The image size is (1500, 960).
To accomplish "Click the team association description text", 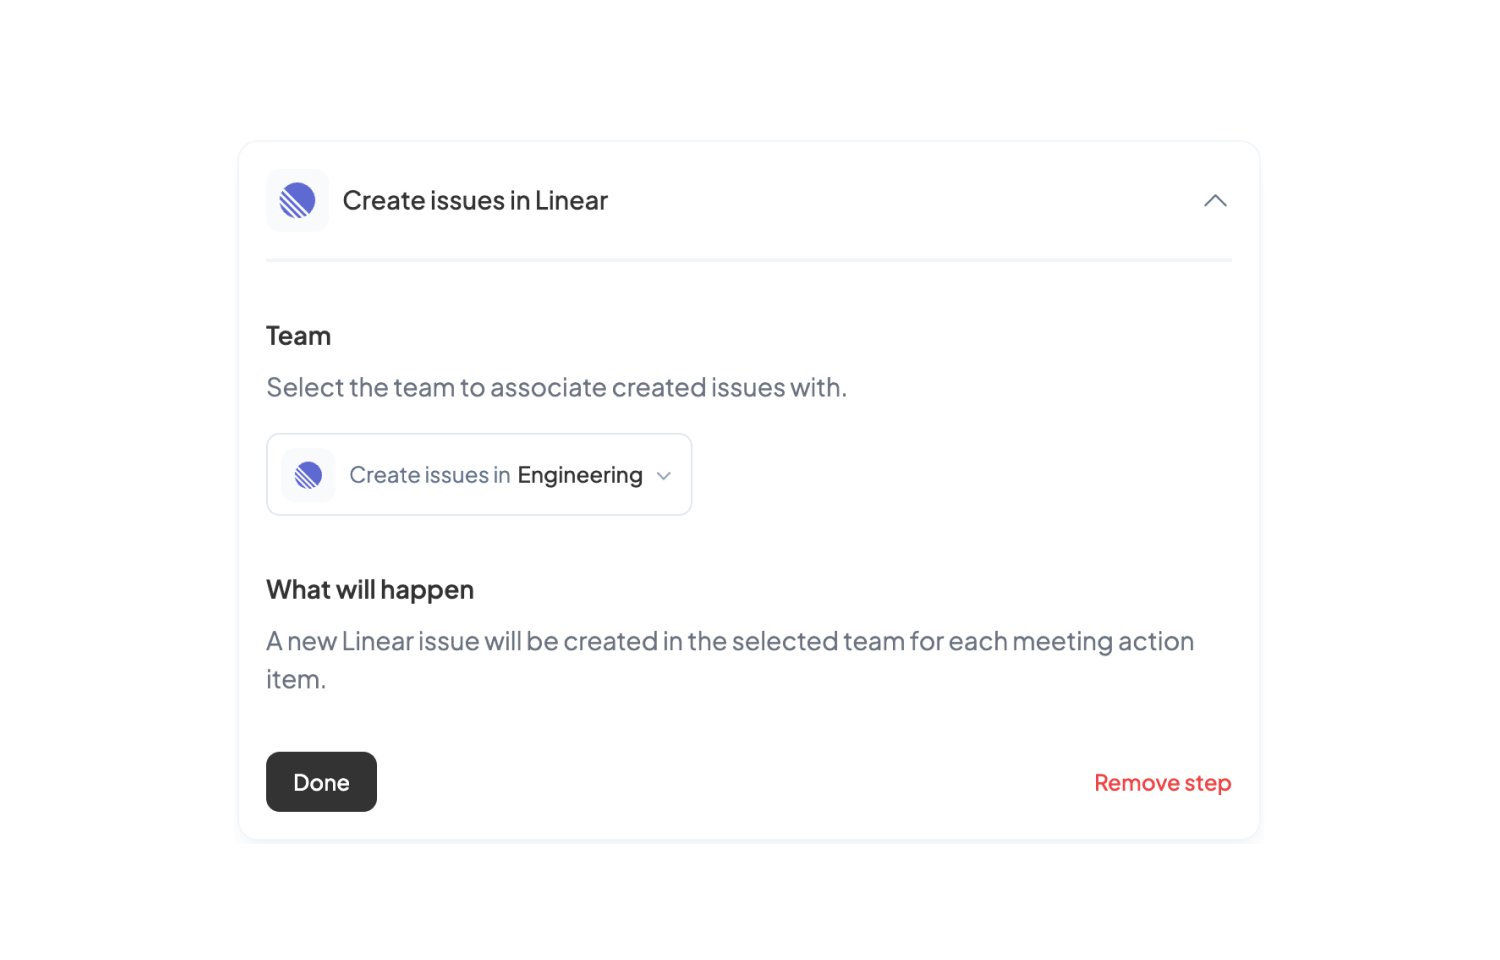I will click(556, 387).
